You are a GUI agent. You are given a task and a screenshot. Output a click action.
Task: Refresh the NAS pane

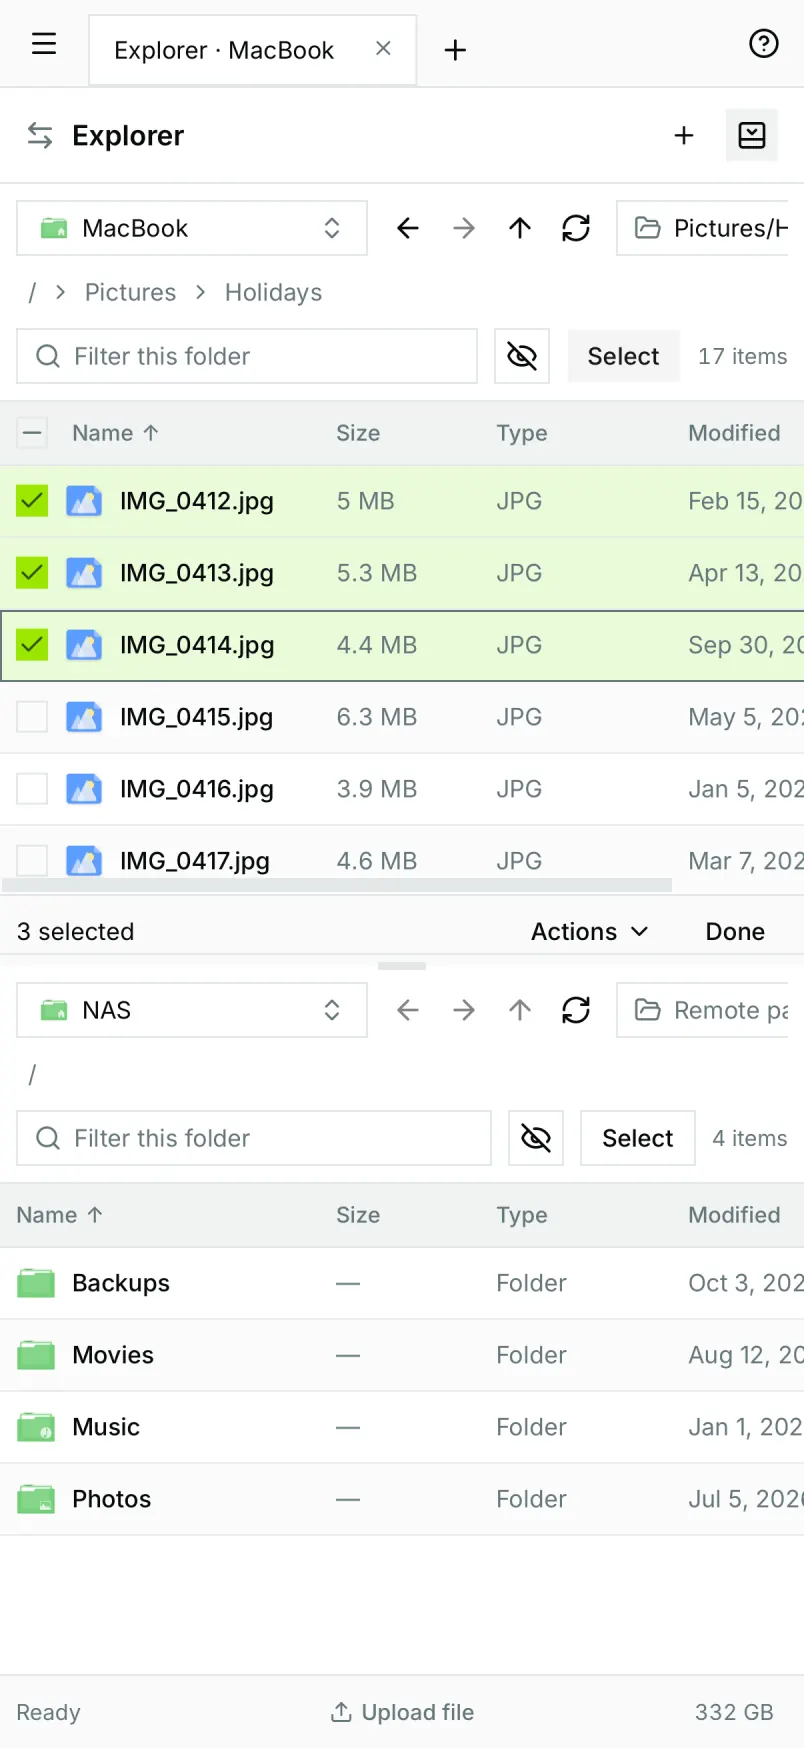coord(576,1010)
